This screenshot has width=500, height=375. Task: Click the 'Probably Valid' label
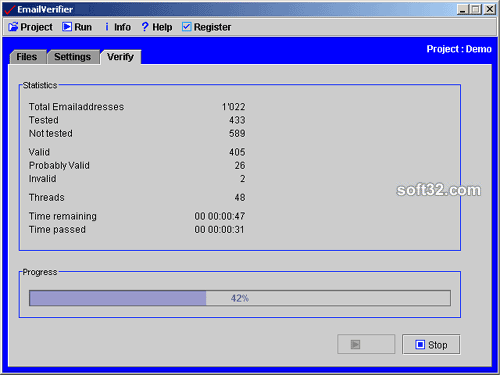point(59,165)
